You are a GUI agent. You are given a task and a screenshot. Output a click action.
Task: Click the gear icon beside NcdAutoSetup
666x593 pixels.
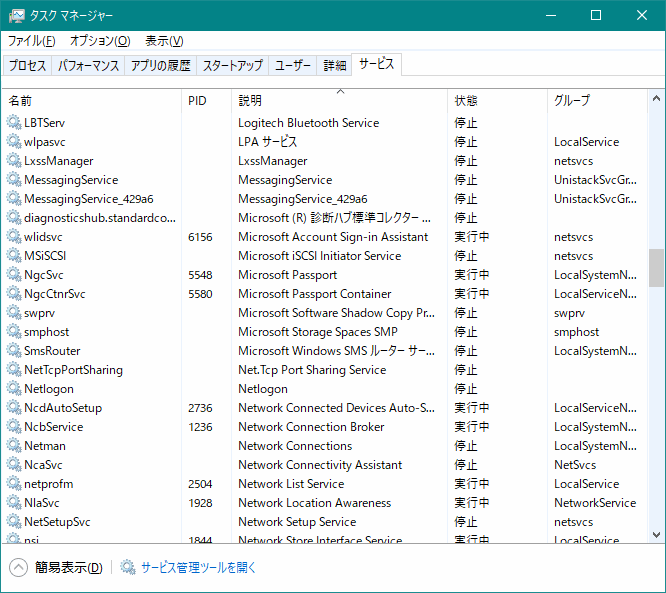click(14, 408)
